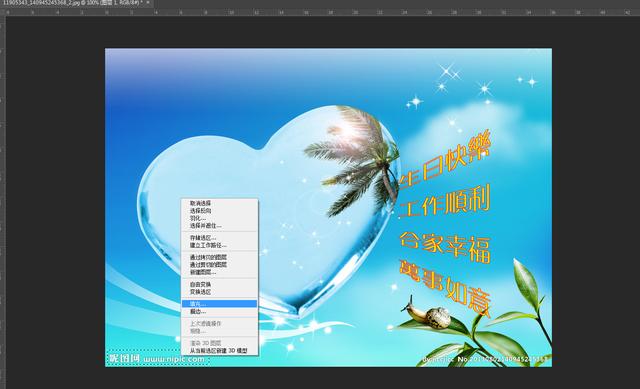Choose 选择反向 (Select Inverse) menu entry
Image resolution: width=640 pixels, height=389 pixels.
coord(219,211)
